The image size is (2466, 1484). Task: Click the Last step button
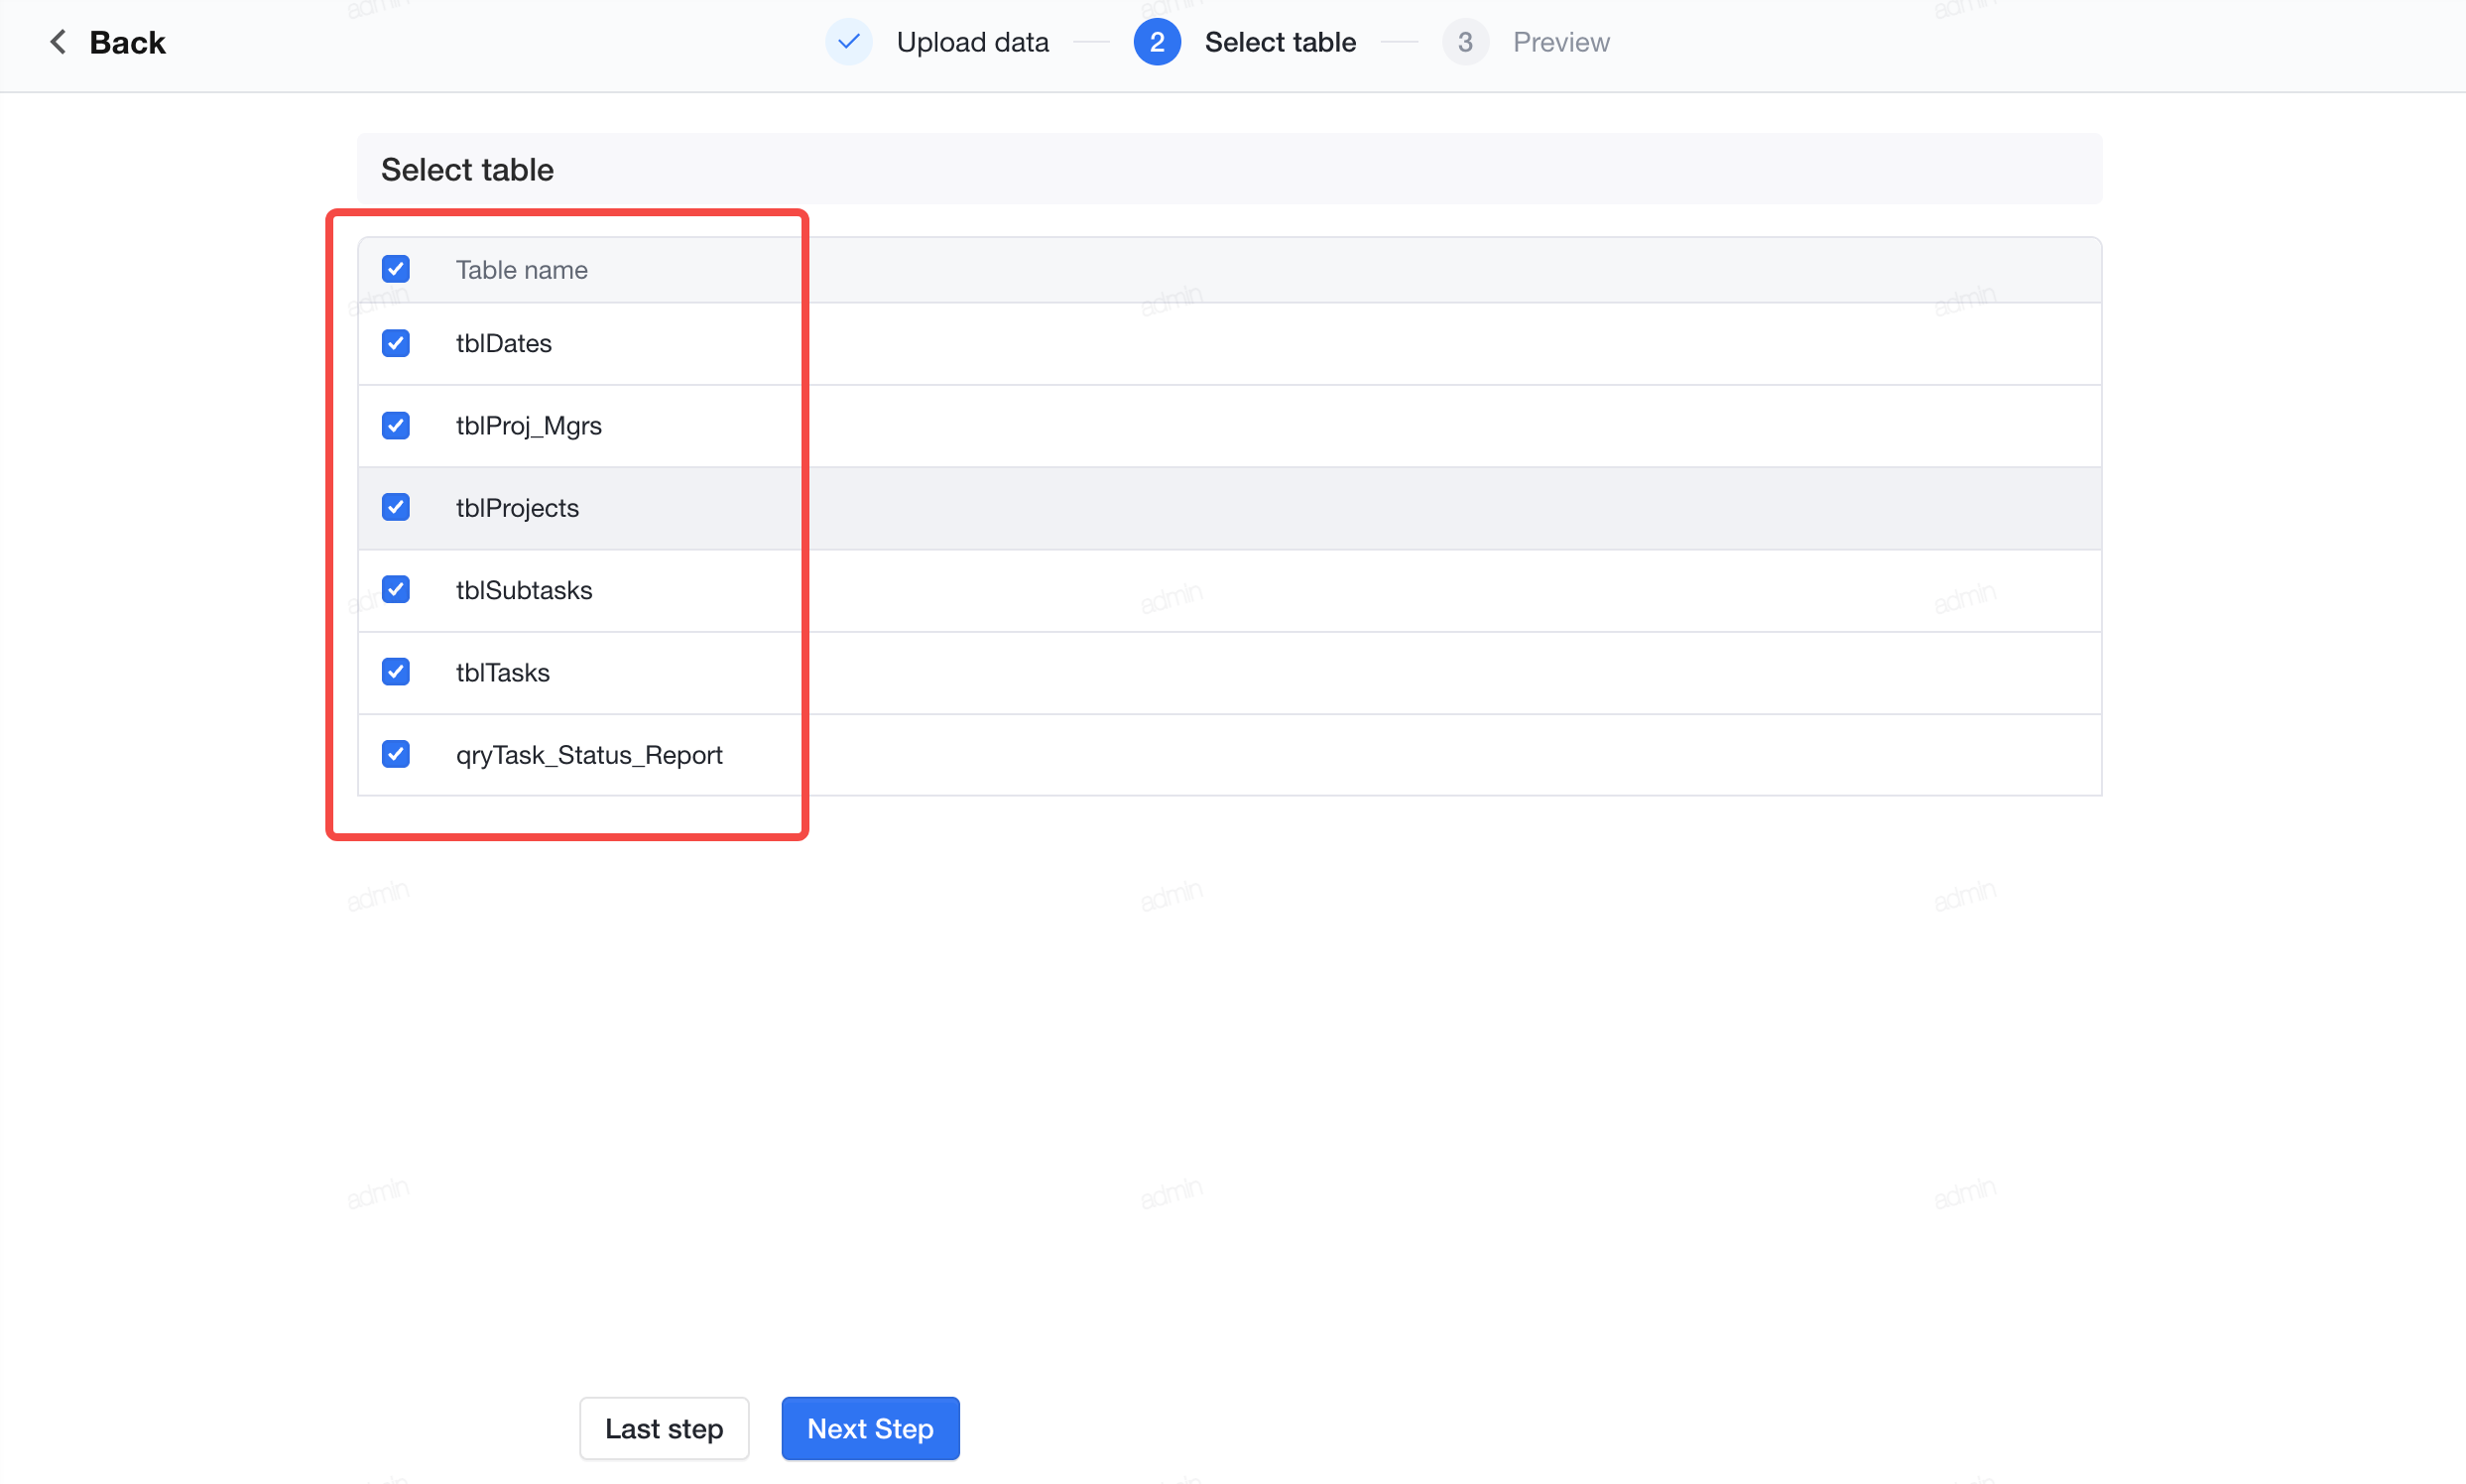point(663,1428)
